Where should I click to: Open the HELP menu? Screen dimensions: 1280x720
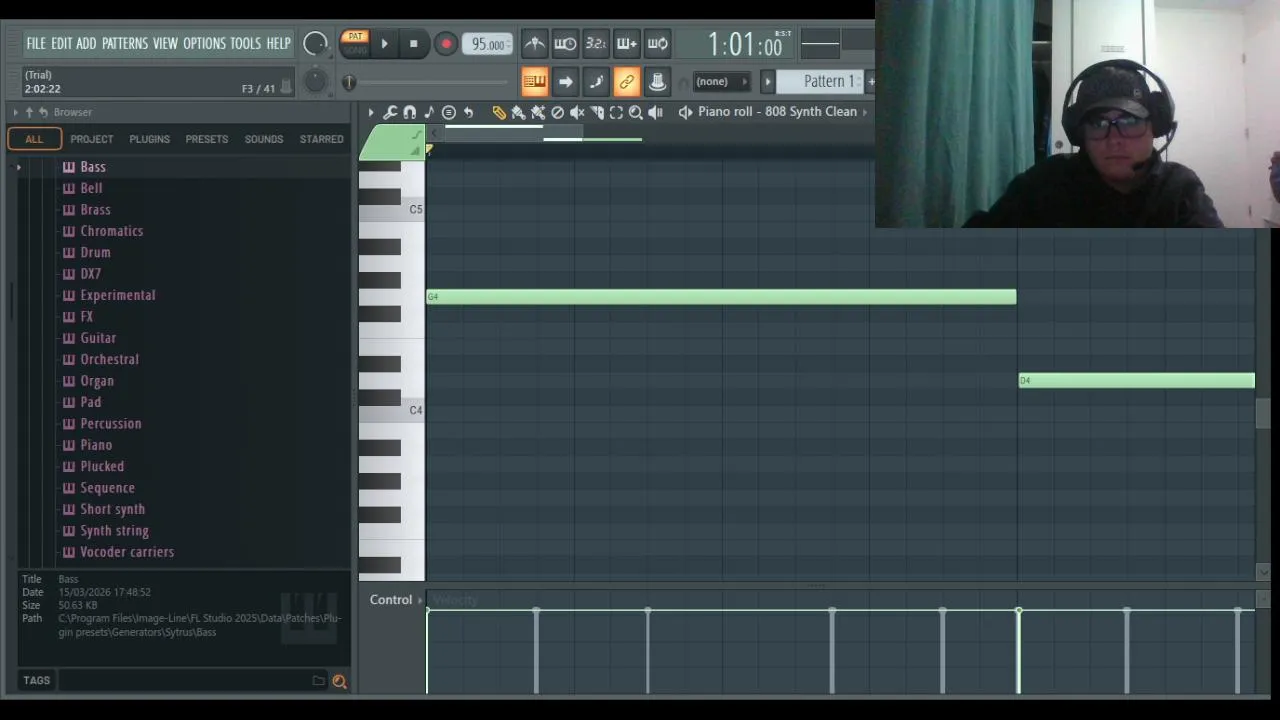[278, 43]
